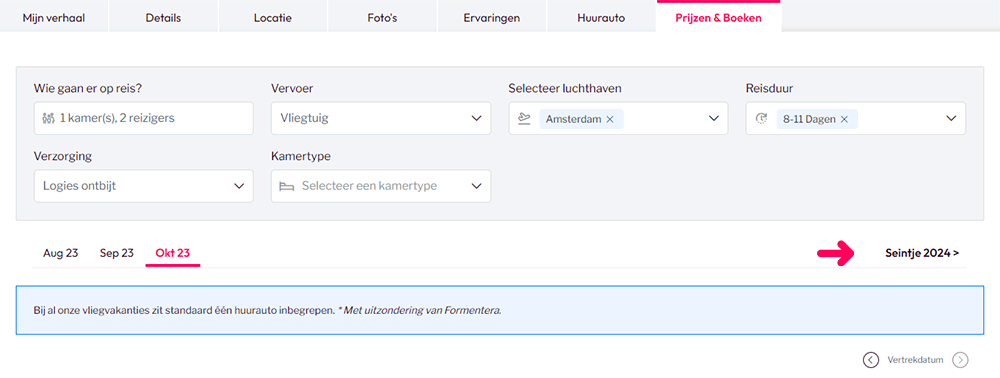Click the travelers people icon
Screen dimensions: 1000x378
pyautogui.click(x=48, y=118)
